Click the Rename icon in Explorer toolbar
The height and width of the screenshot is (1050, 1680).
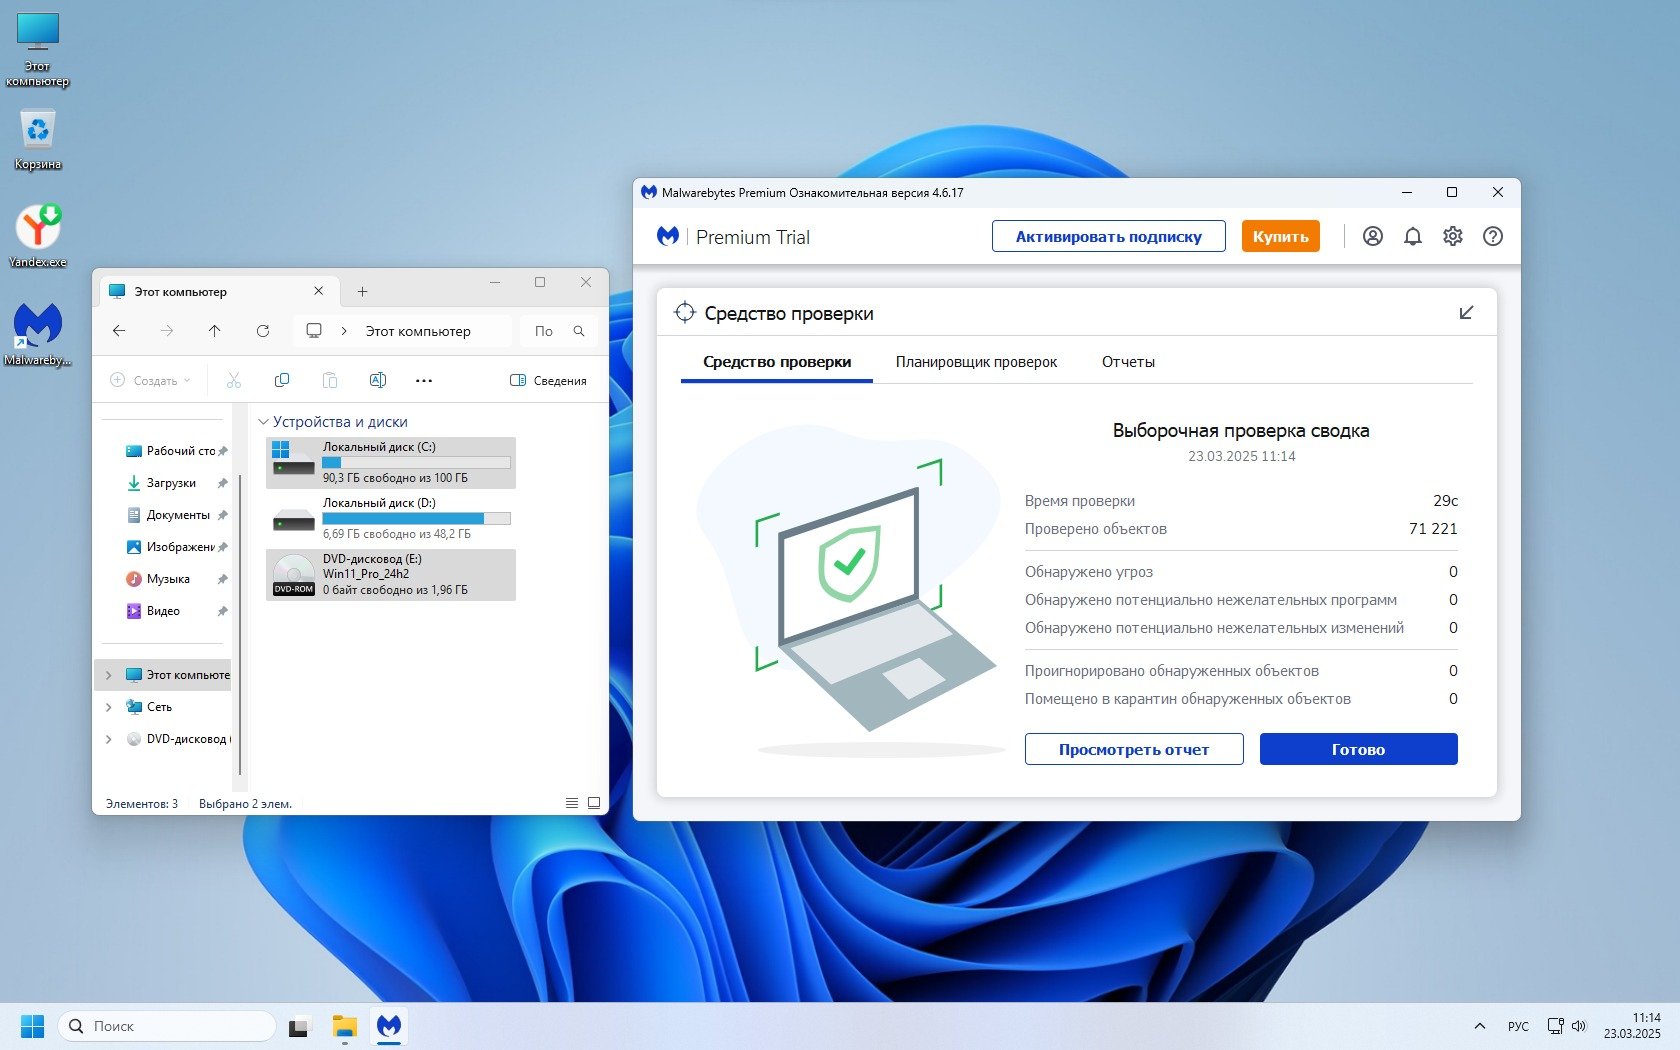(x=378, y=380)
